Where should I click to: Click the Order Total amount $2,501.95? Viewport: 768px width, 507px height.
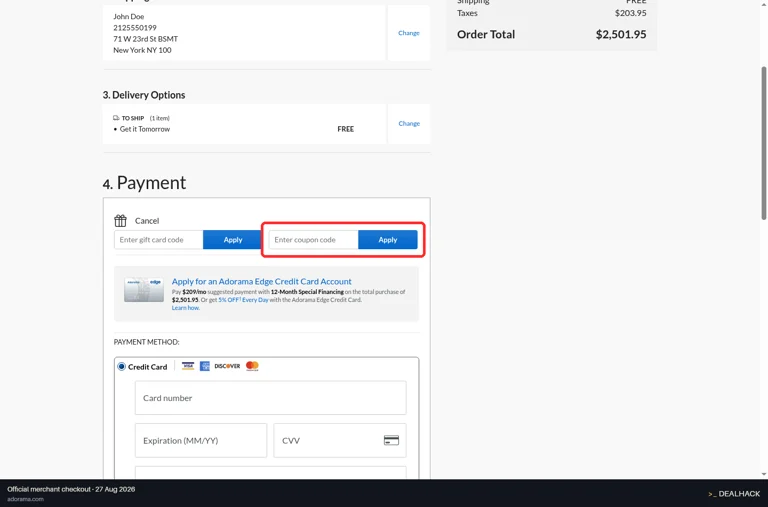(x=621, y=34)
